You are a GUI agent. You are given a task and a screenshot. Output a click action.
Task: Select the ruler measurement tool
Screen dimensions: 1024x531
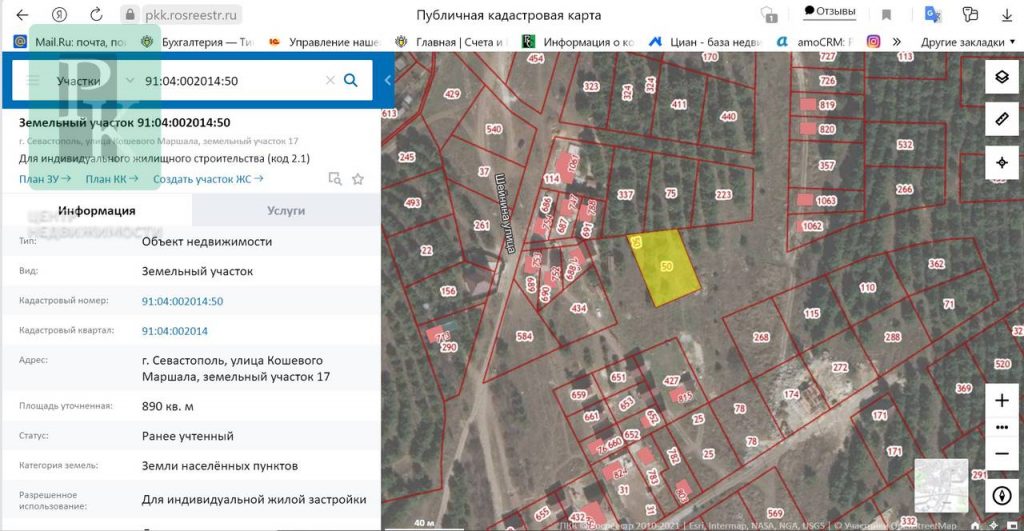1002,120
